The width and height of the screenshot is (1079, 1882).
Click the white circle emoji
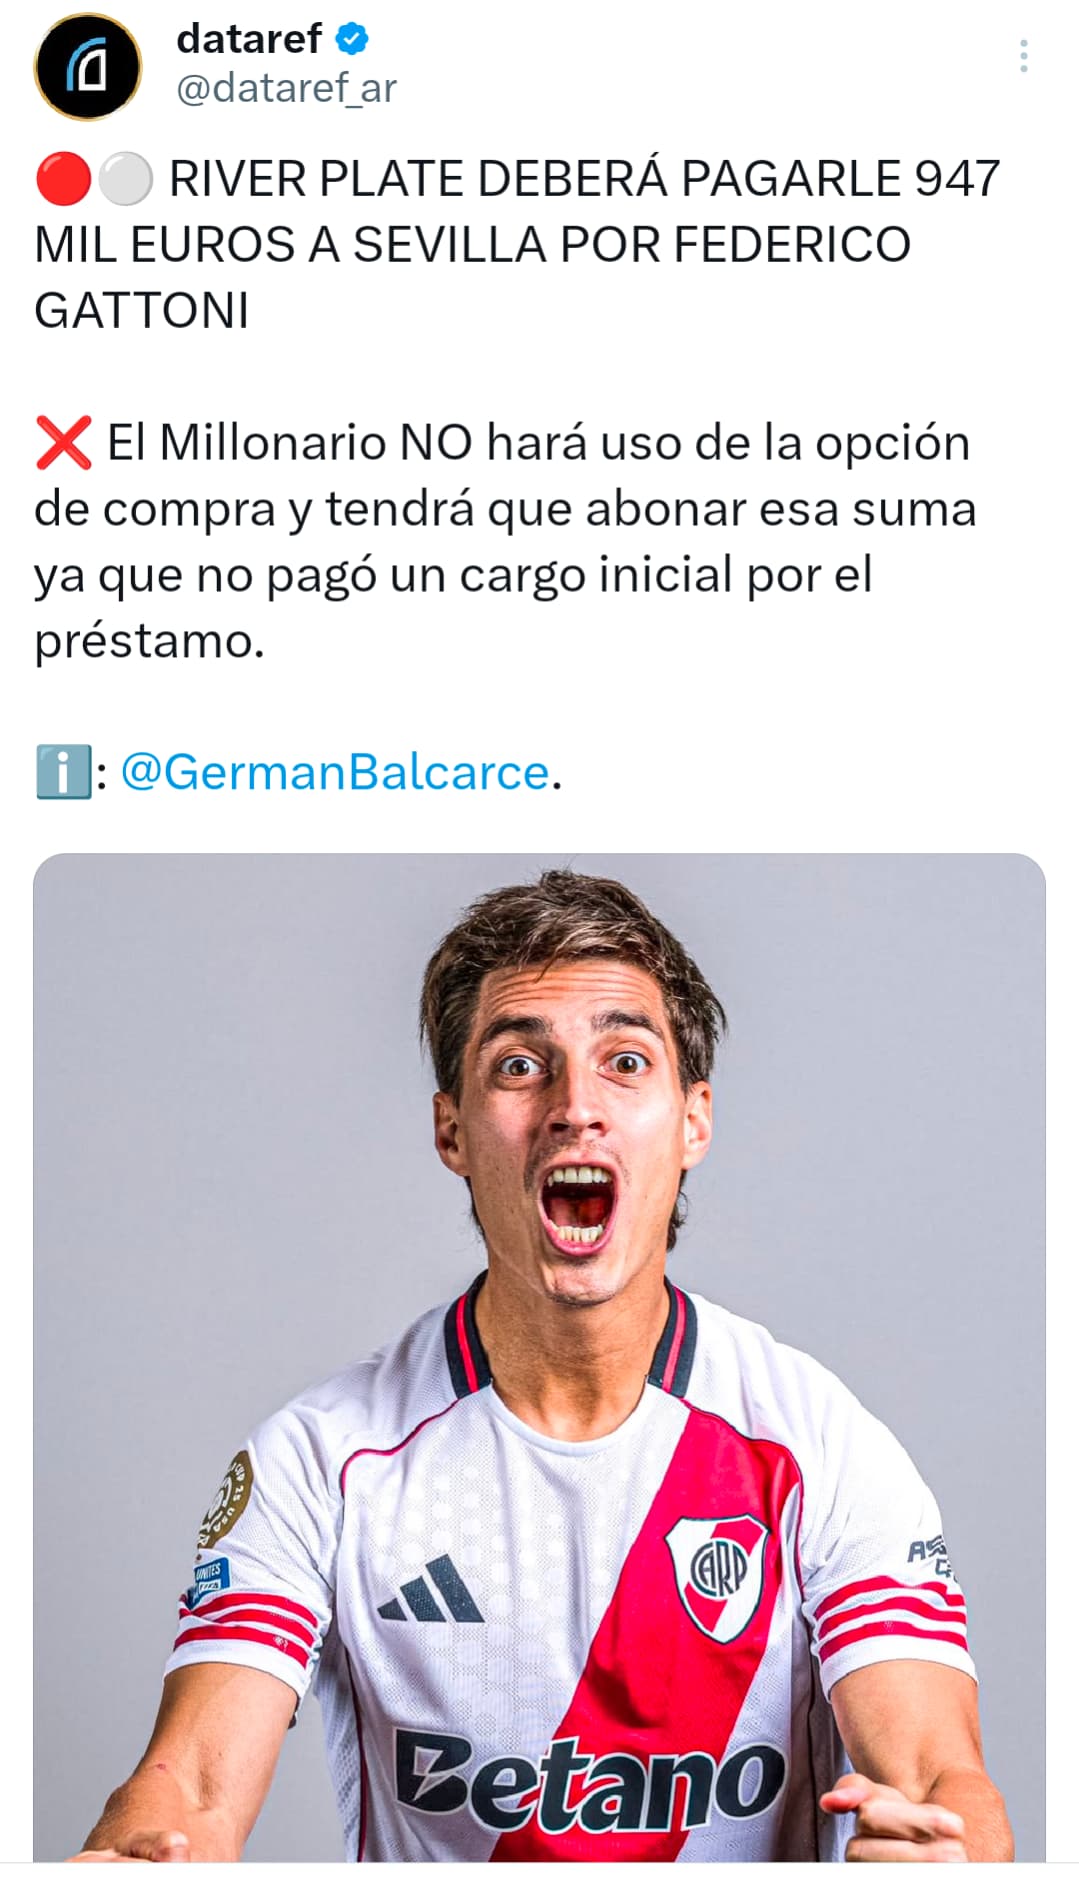(x=125, y=180)
